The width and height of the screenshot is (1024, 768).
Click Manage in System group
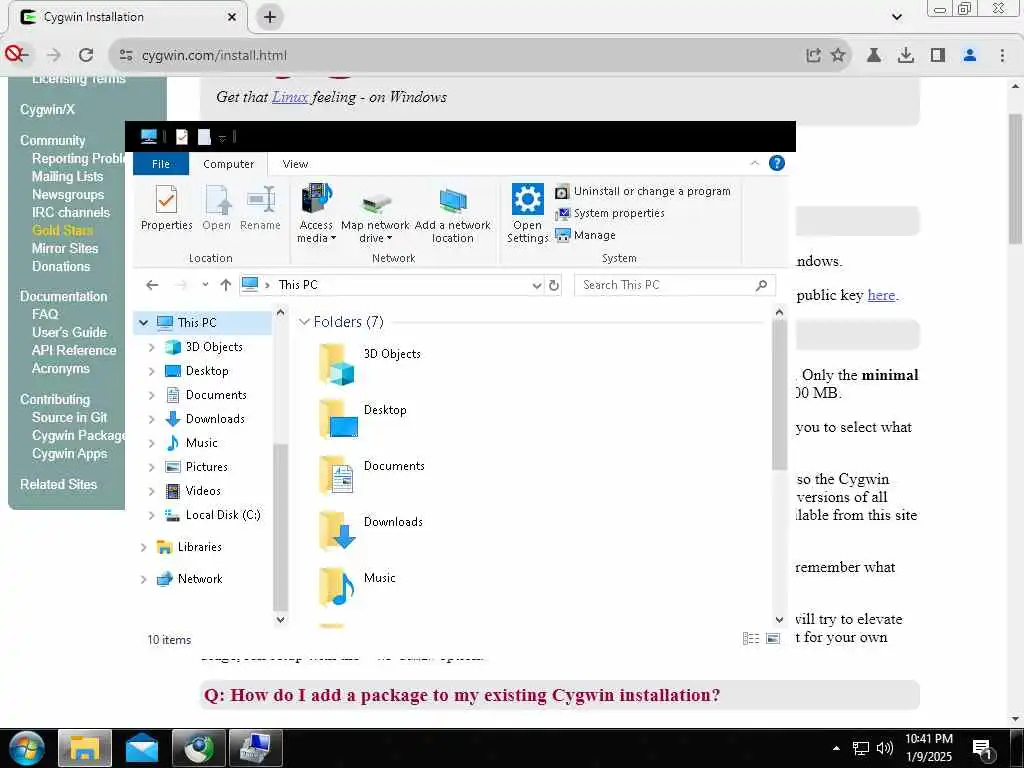point(585,235)
